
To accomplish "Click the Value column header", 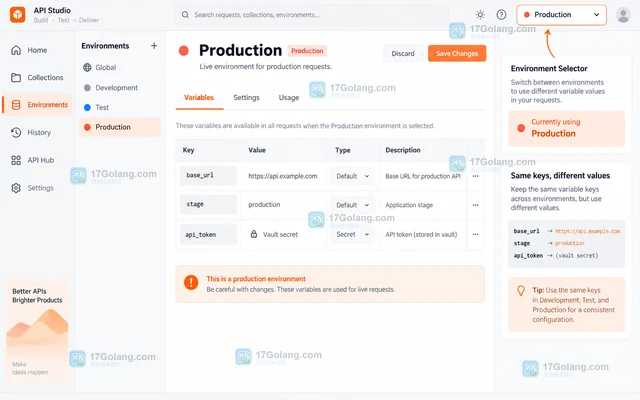I will click(257, 150).
